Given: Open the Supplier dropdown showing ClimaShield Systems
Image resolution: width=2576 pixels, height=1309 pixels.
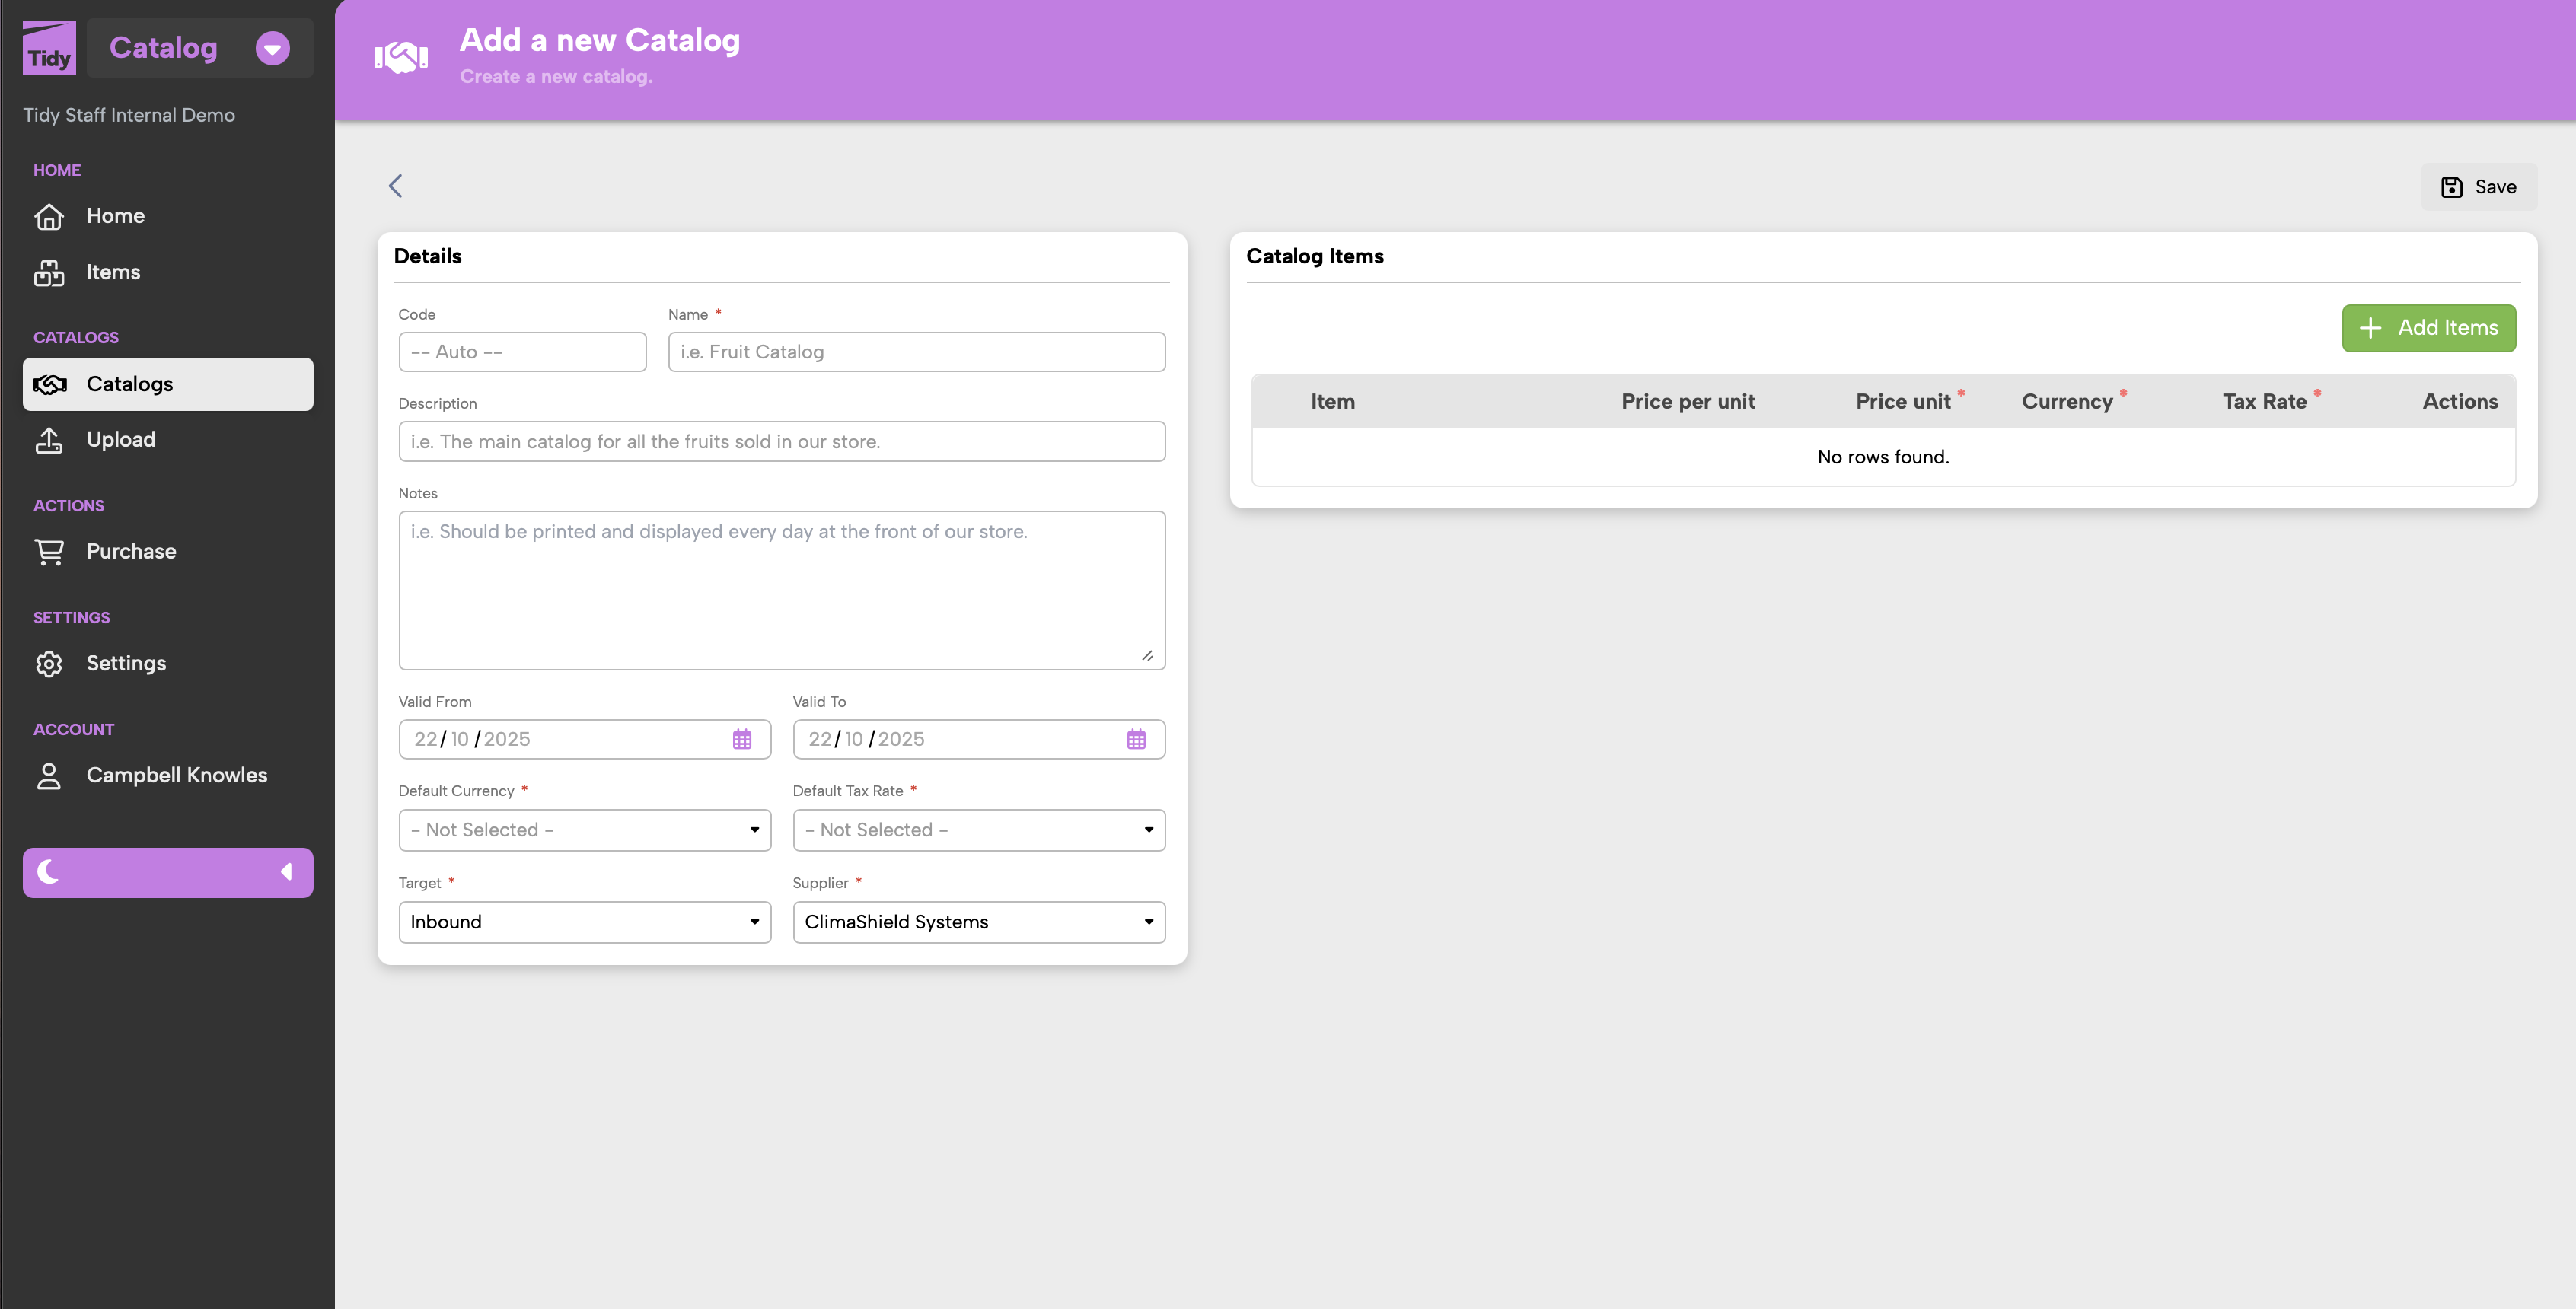Looking at the screenshot, I should 978,922.
